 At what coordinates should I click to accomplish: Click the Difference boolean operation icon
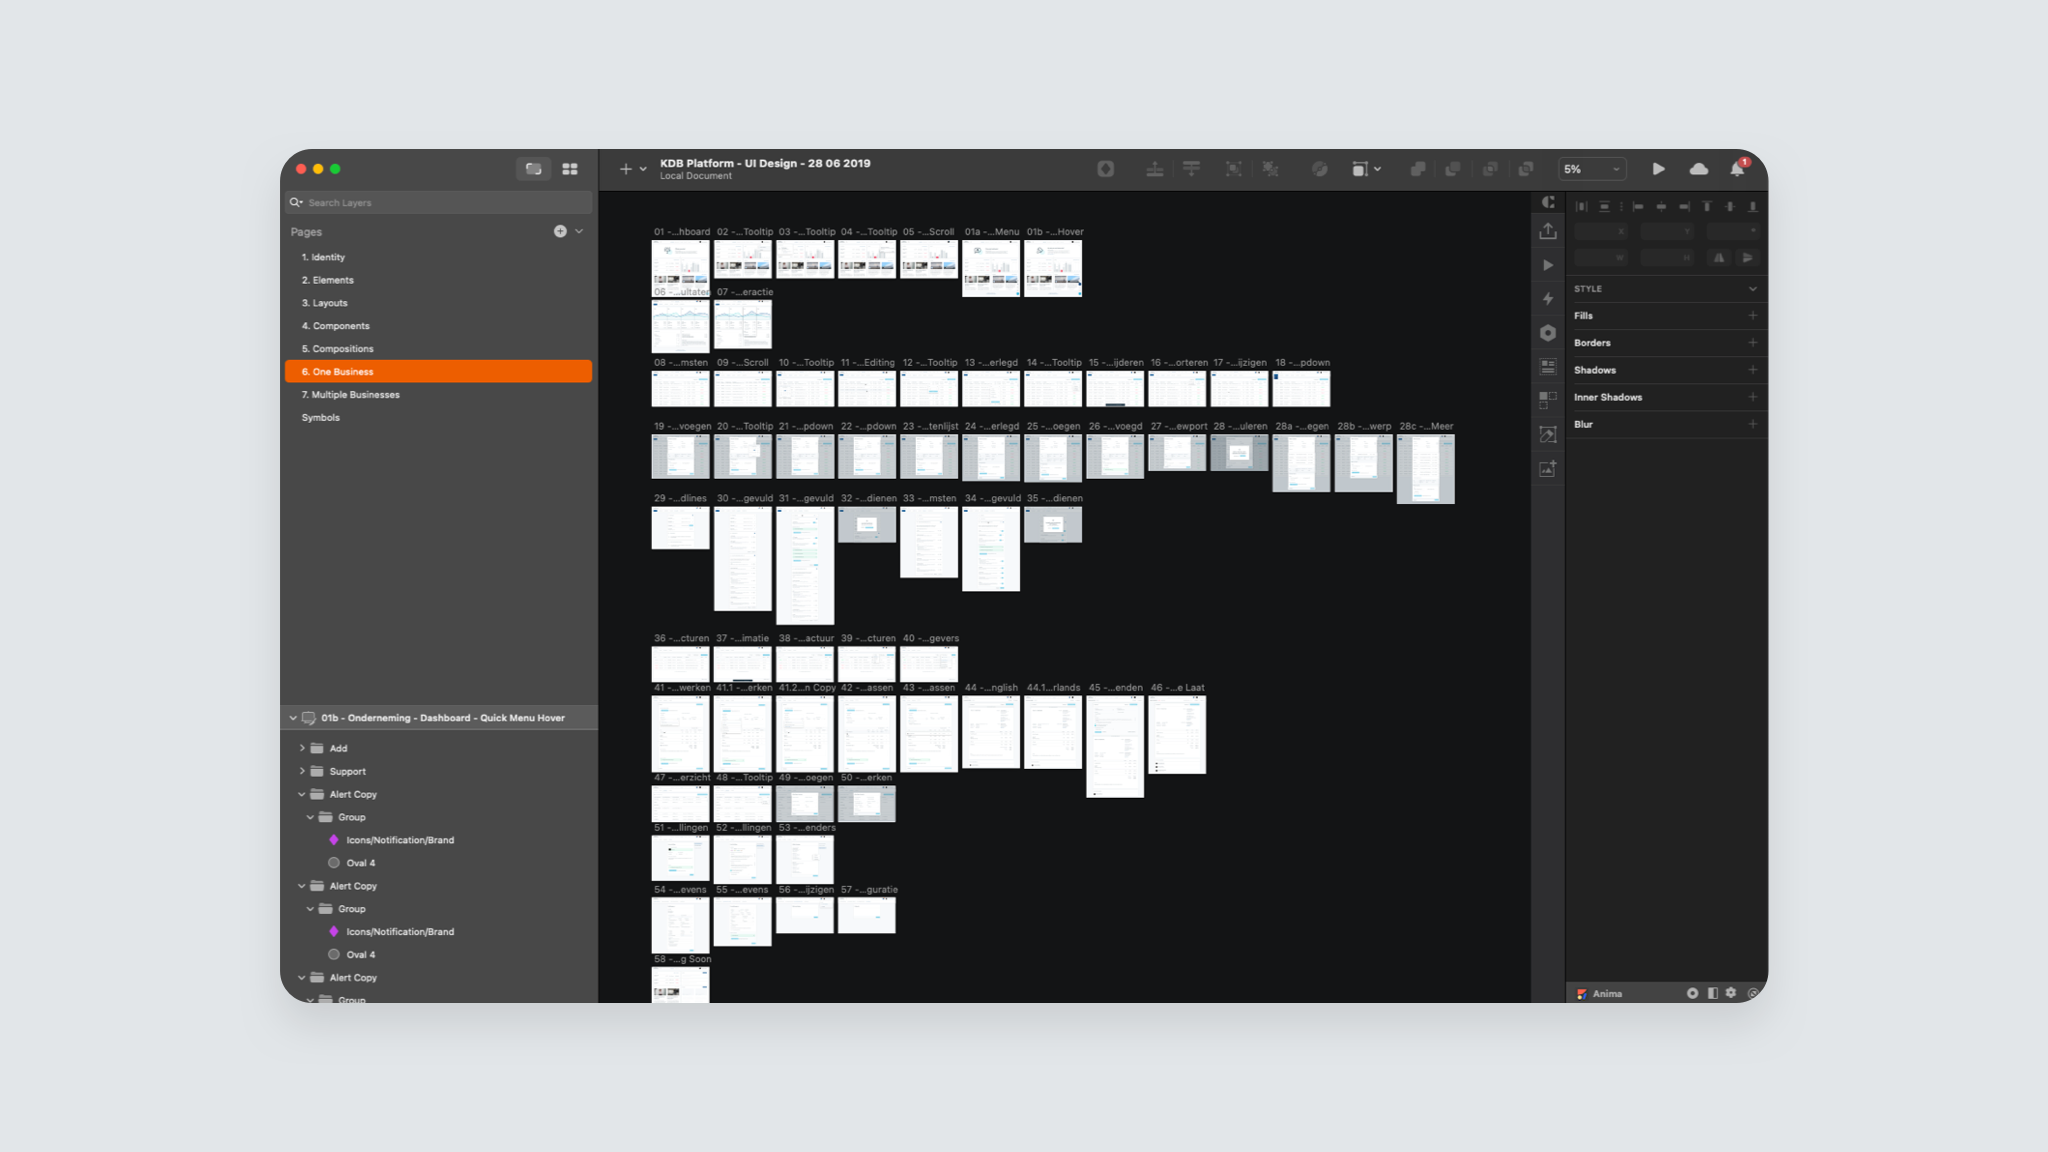point(1526,169)
